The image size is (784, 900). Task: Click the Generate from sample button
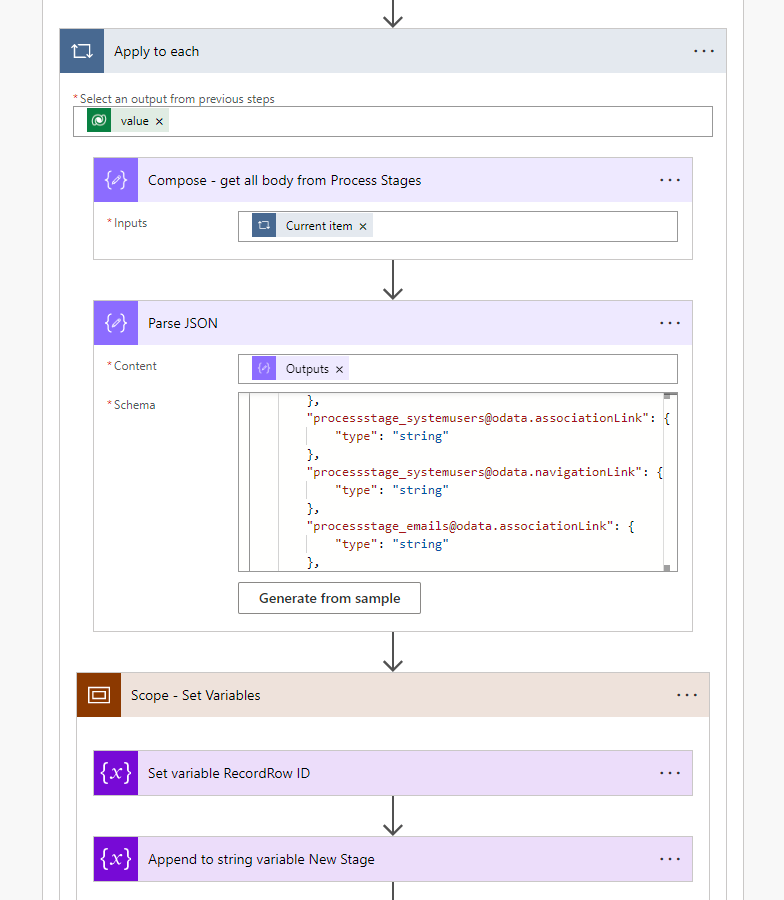coord(329,598)
